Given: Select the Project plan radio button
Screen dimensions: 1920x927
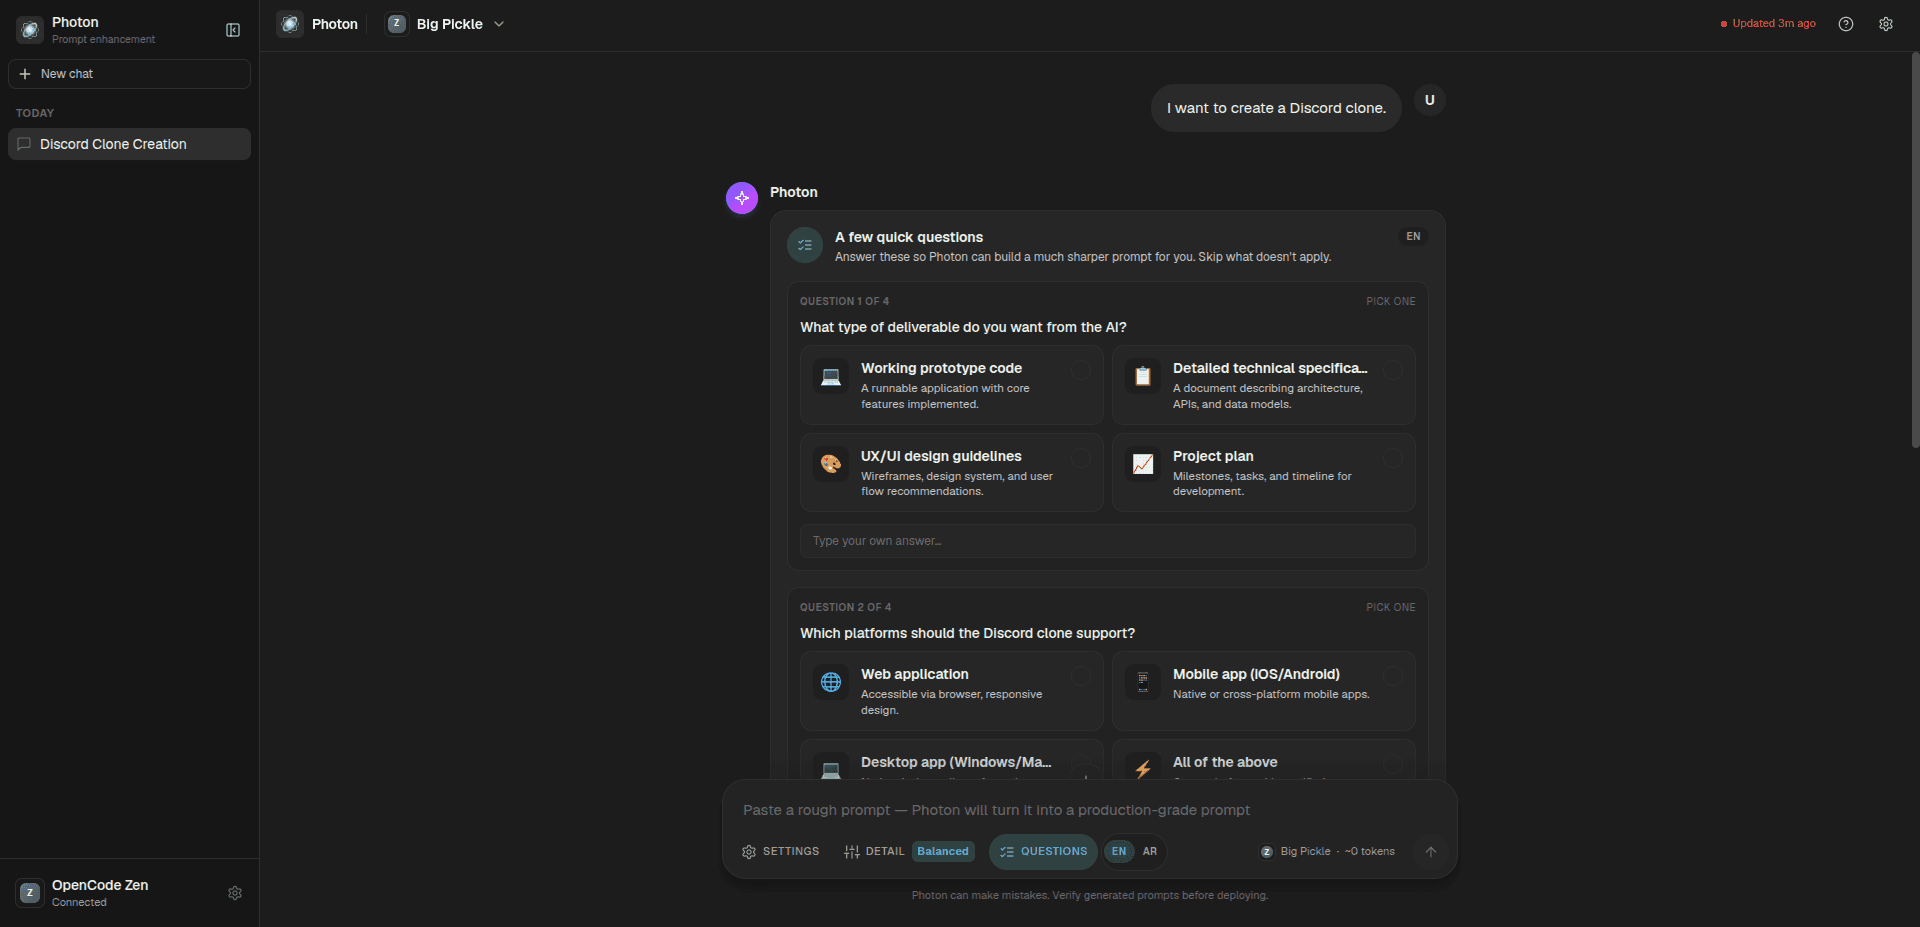Looking at the screenshot, I should [1393, 458].
